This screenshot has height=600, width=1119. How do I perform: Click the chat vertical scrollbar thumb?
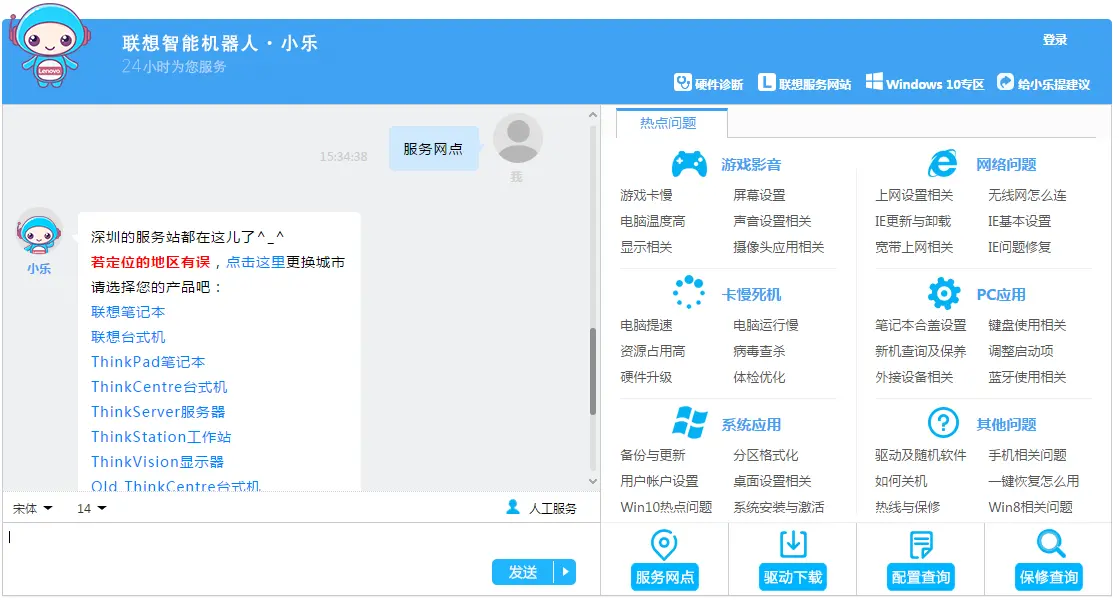593,371
